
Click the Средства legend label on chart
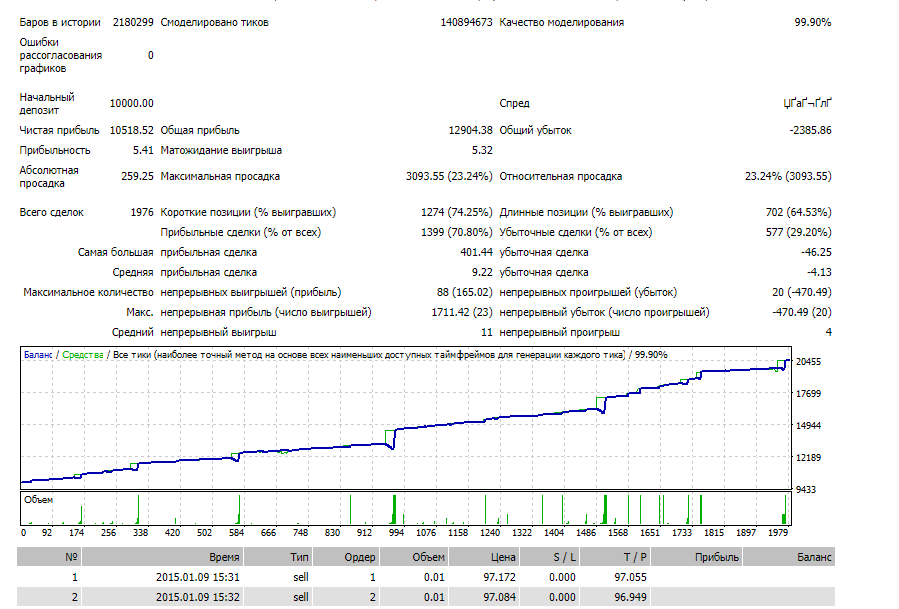(83, 355)
